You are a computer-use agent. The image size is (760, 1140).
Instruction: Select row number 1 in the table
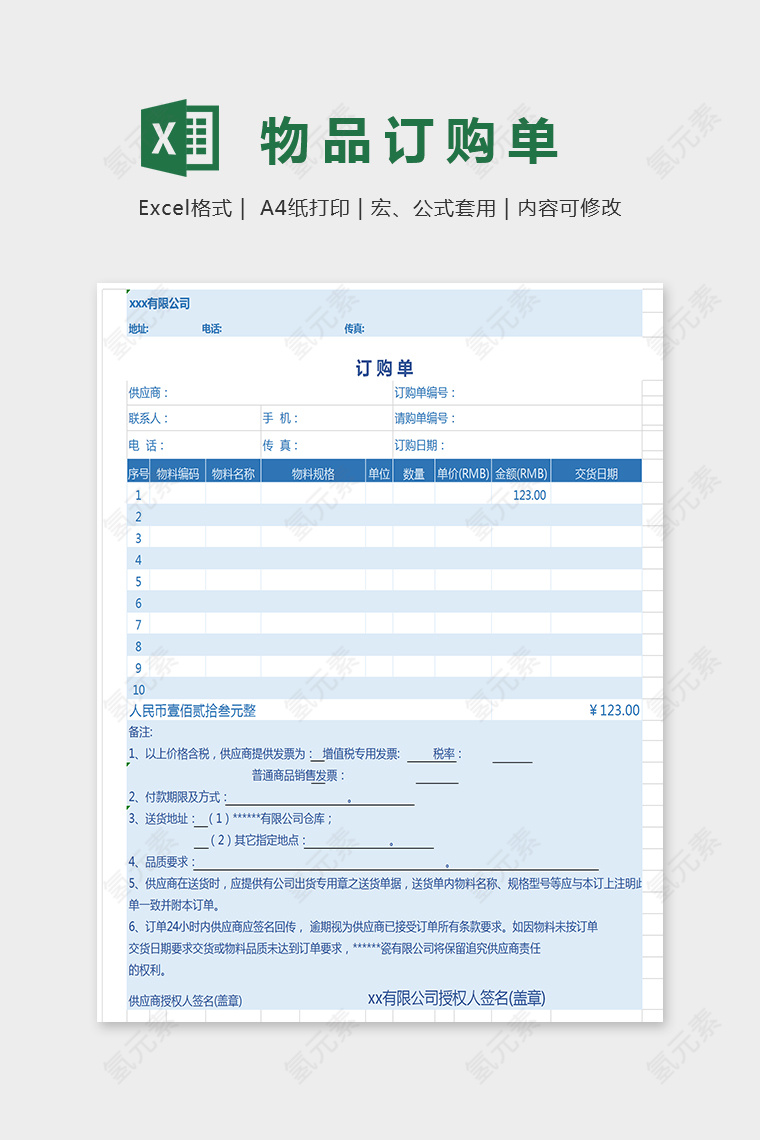[x=138, y=495]
